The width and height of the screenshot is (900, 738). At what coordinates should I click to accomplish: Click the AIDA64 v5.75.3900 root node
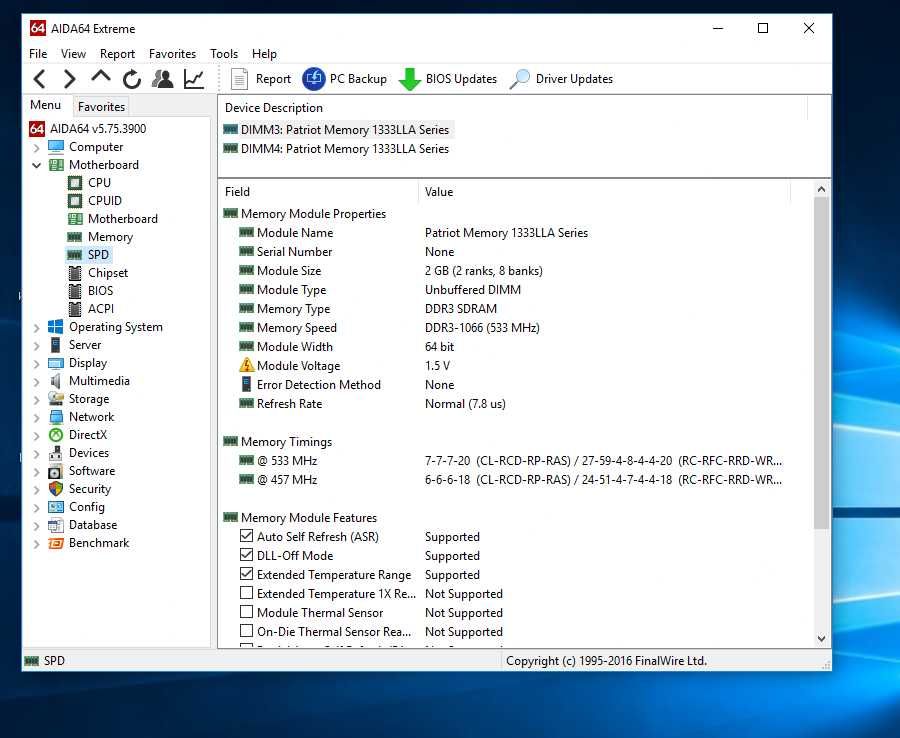pos(98,129)
